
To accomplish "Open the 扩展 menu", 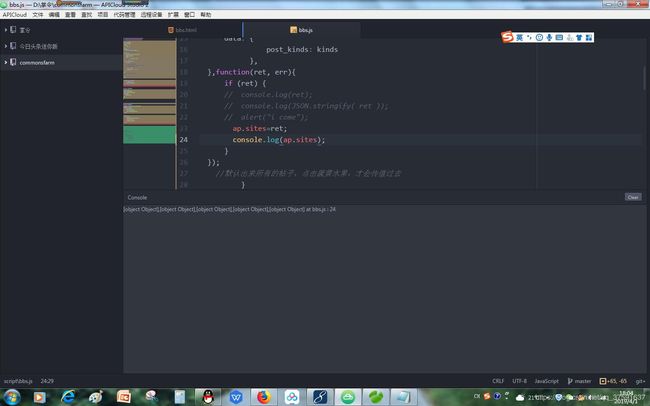I will click(173, 15).
